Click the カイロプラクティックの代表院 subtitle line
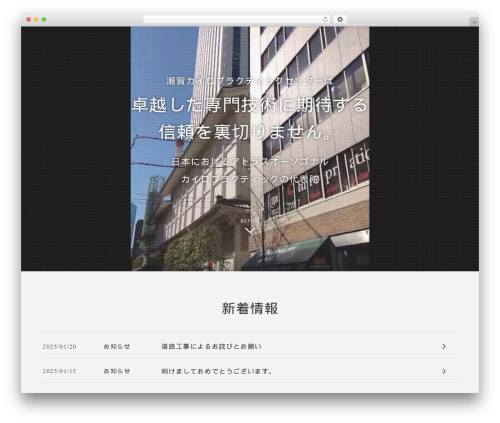The image size is (500, 423). coord(250,179)
